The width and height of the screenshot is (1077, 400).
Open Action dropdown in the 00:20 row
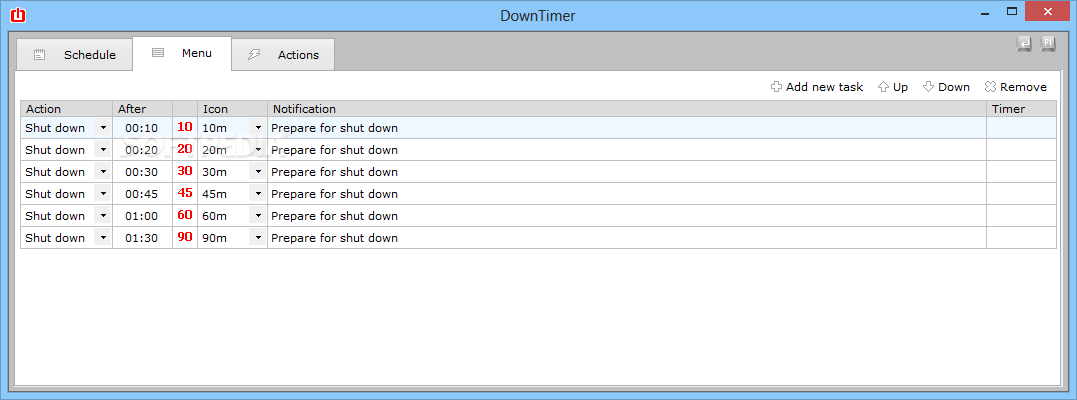point(103,150)
